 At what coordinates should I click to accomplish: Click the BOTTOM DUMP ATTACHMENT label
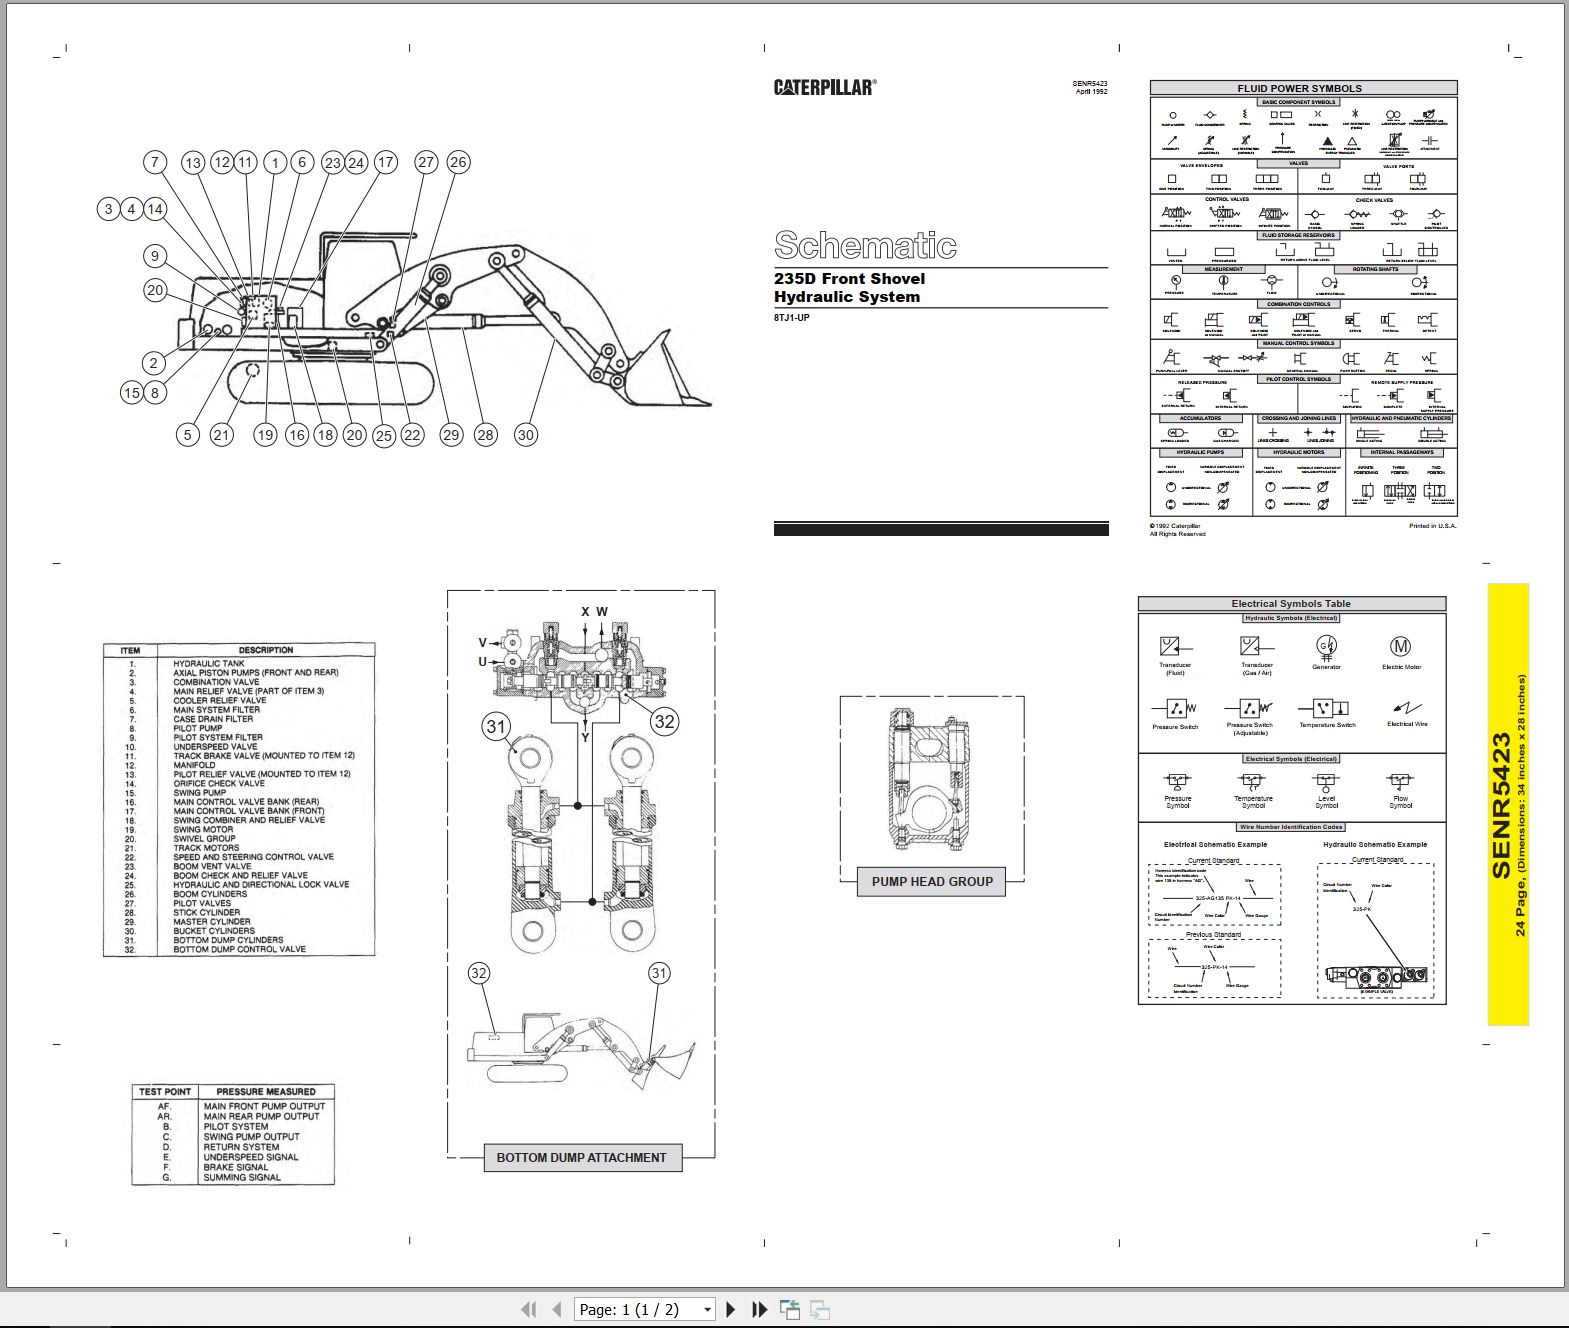pyautogui.click(x=581, y=1157)
